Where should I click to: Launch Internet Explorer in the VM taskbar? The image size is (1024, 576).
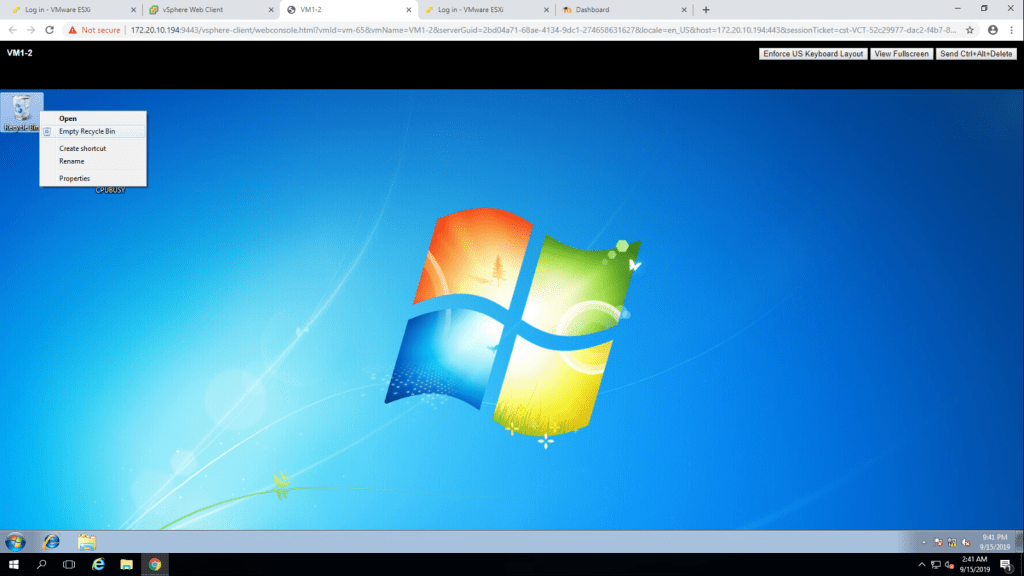(51, 542)
